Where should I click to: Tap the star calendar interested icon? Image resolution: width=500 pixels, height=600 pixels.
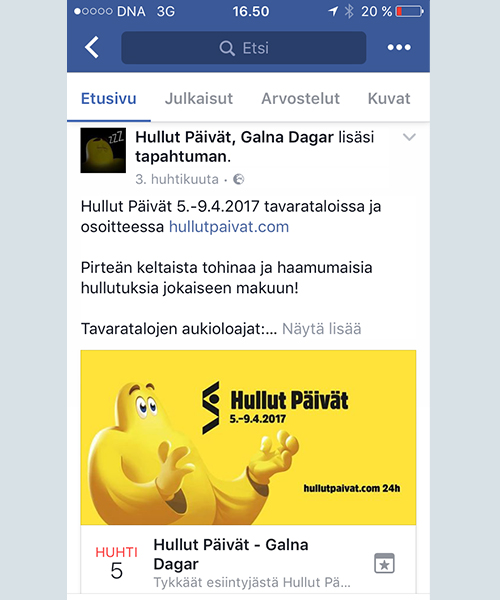pyautogui.click(x=384, y=563)
